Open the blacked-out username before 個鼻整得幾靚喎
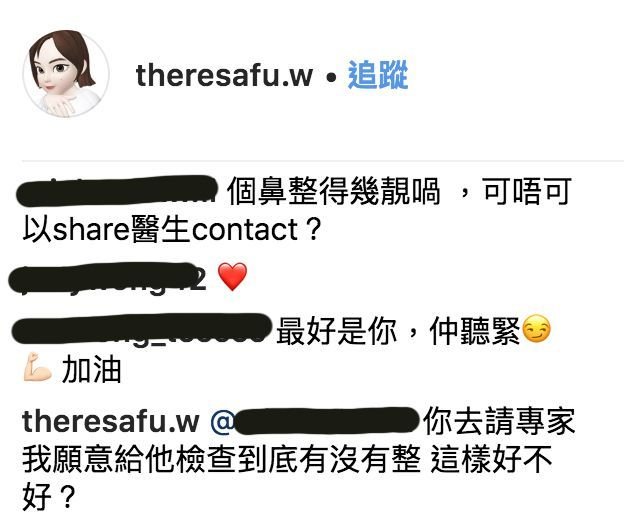Image resolution: width=624 pixels, height=530 pixels. pyautogui.click(x=117, y=191)
